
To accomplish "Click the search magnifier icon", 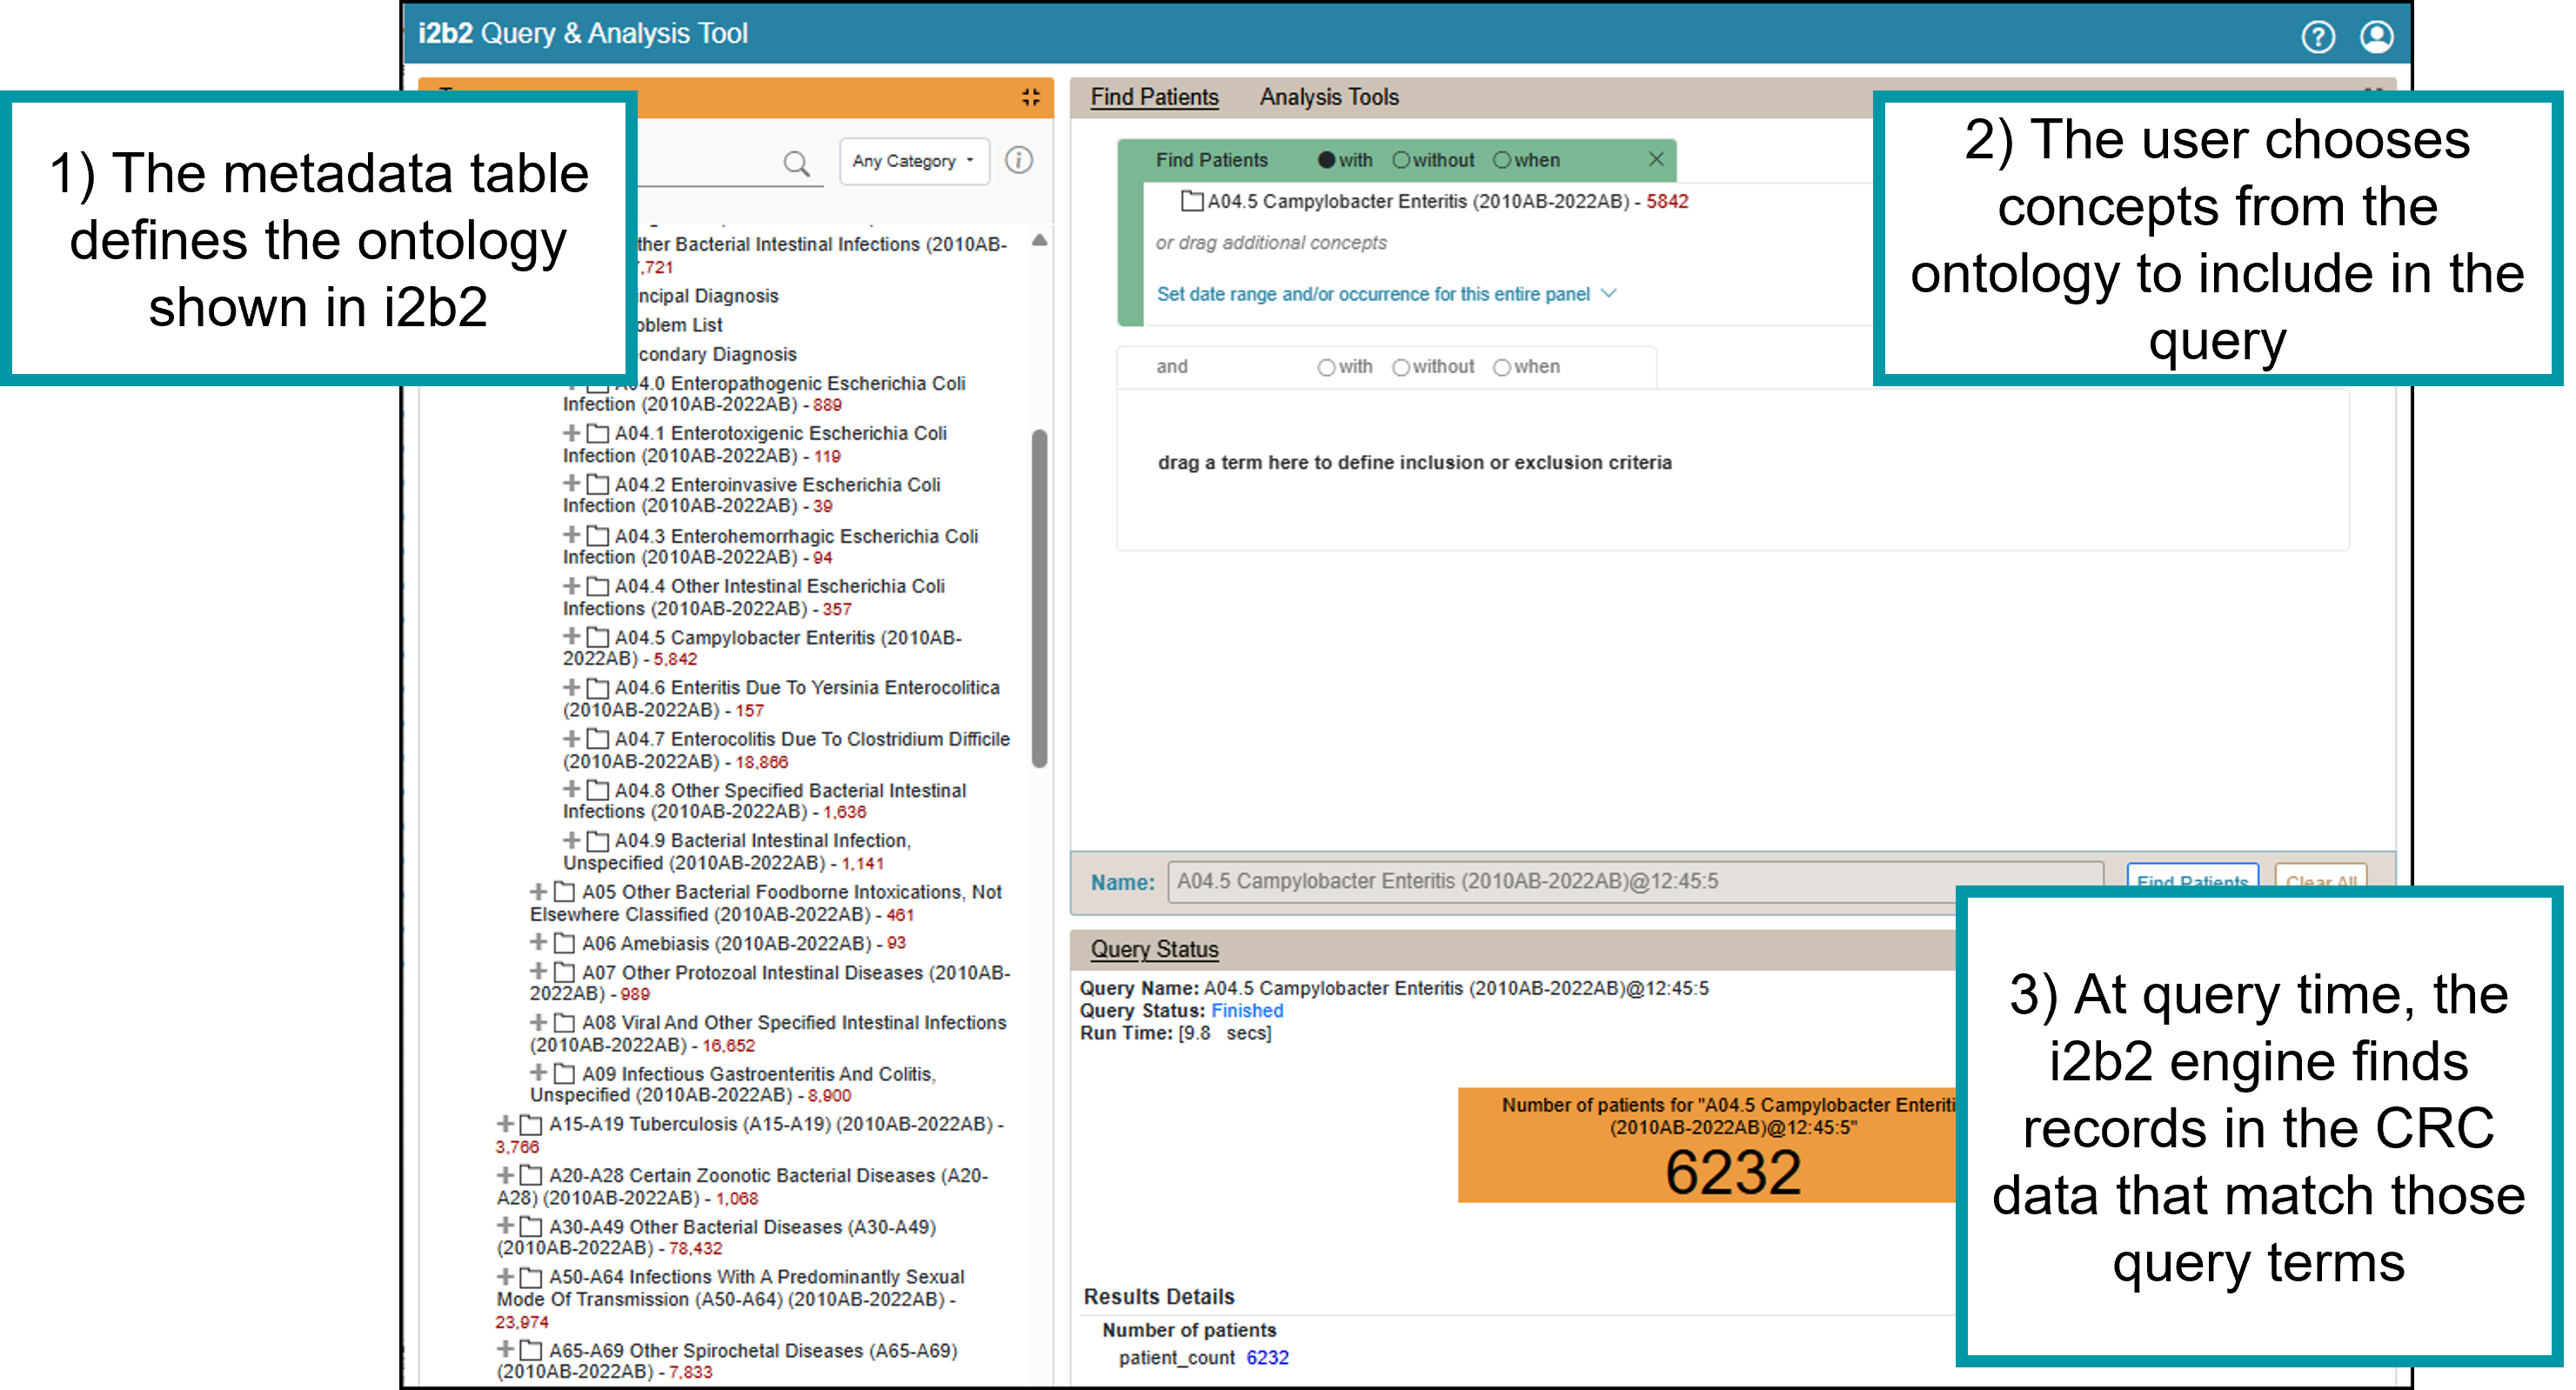I will 796,163.
